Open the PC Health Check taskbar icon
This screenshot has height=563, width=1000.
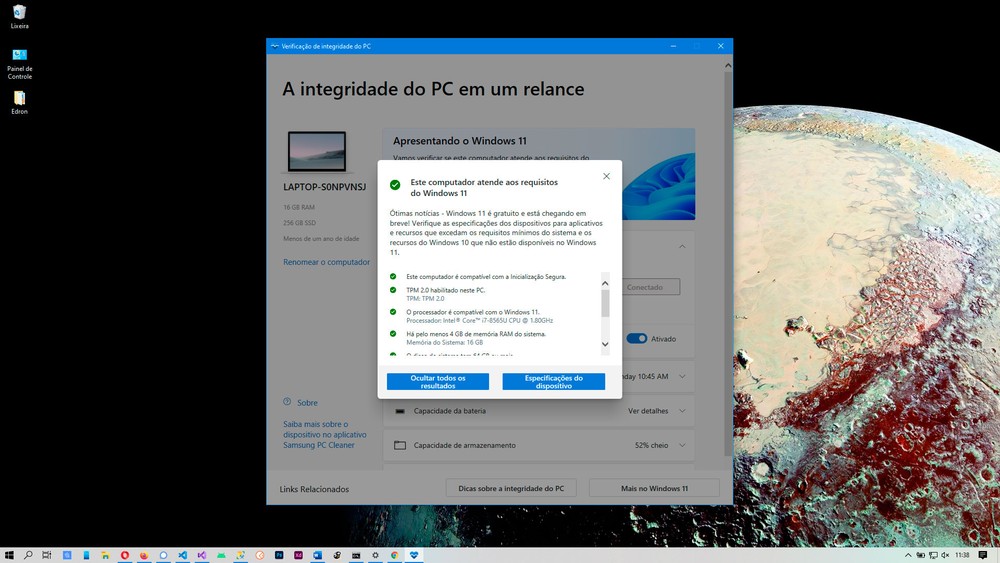(x=414, y=555)
